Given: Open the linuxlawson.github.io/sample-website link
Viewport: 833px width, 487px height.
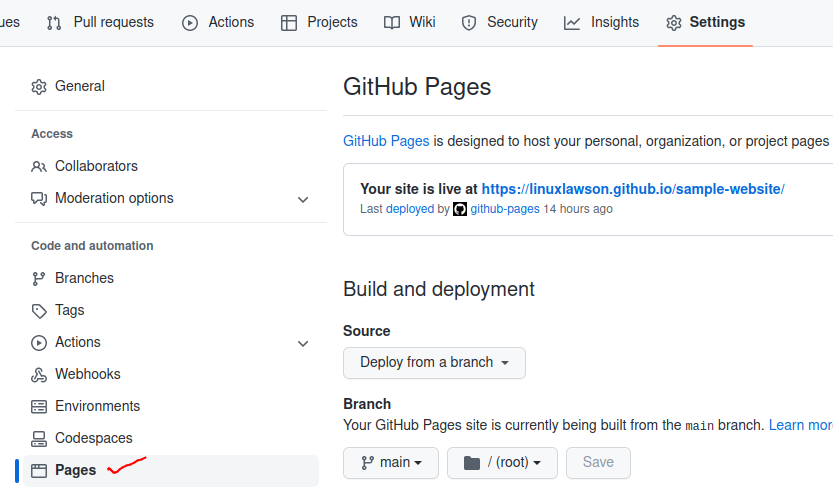Looking at the screenshot, I should [633, 189].
